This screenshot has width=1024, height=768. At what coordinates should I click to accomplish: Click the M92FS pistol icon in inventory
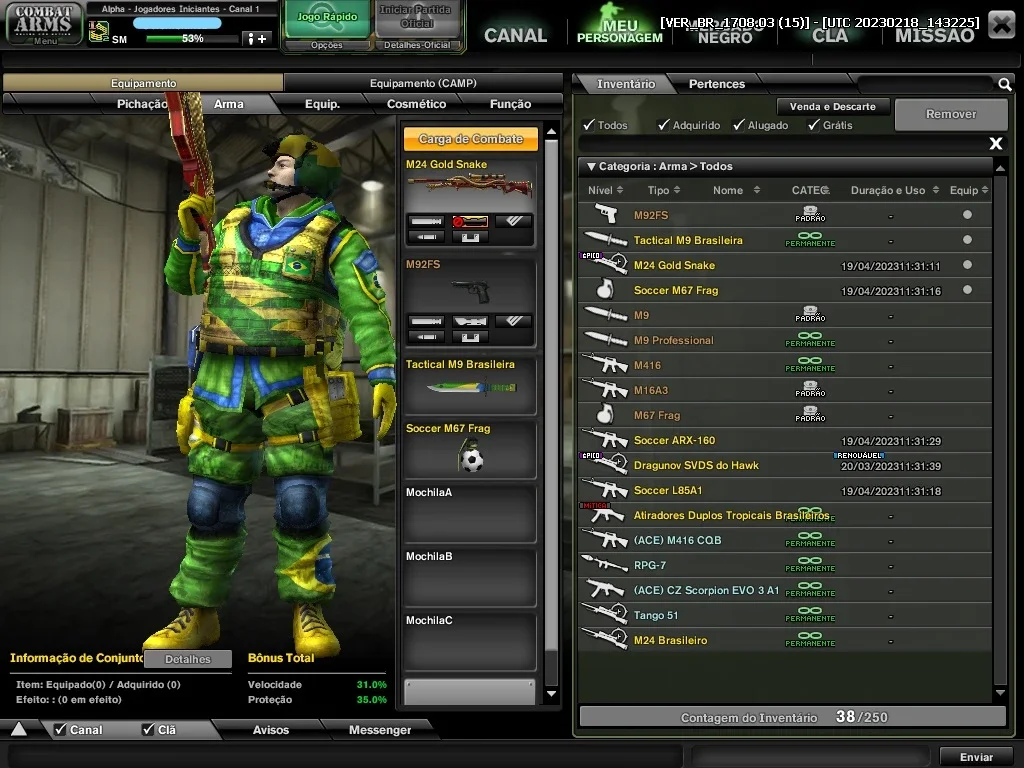pyautogui.click(x=606, y=214)
